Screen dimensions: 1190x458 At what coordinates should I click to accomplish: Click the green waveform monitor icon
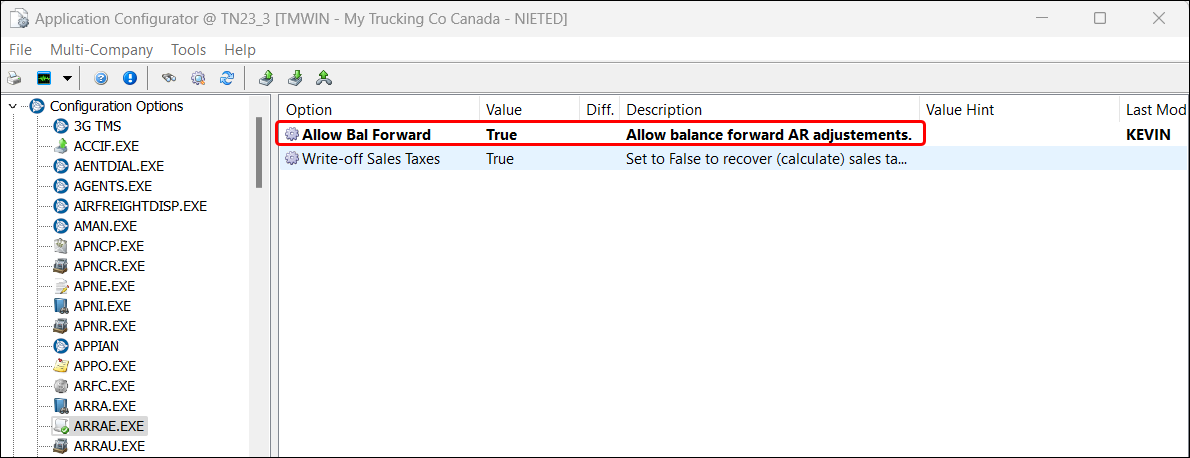click(44, 78)
